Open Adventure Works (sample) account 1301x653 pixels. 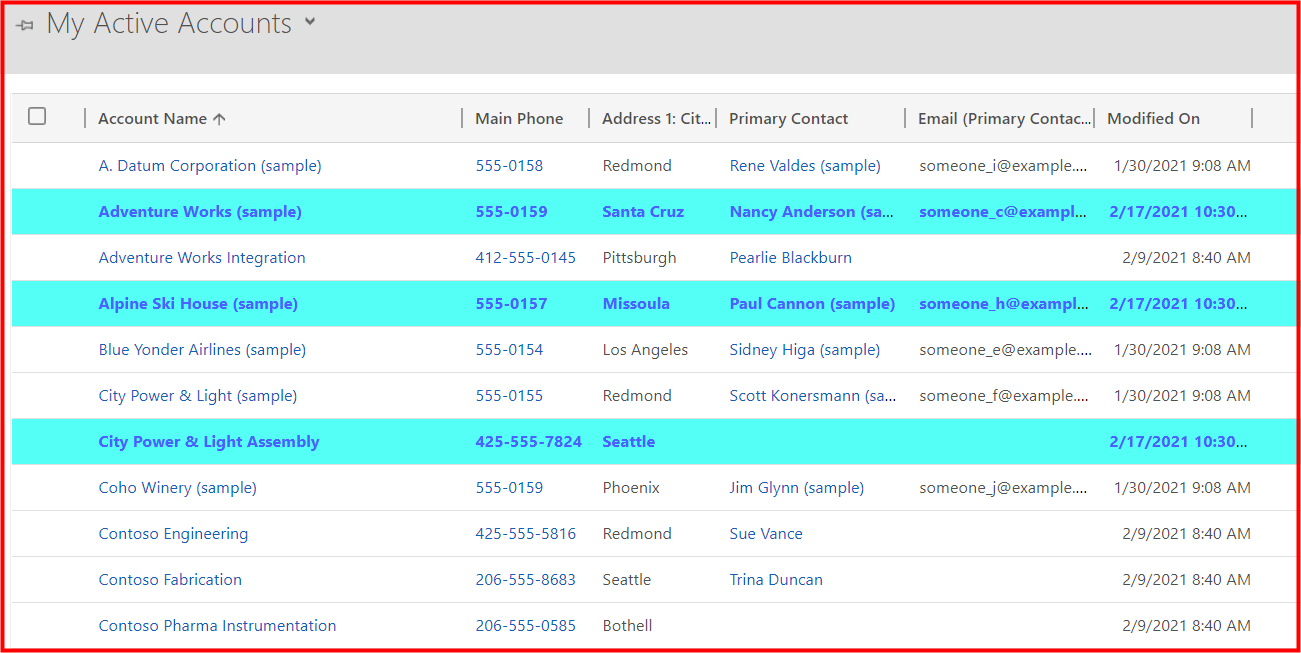pos(200,212)
